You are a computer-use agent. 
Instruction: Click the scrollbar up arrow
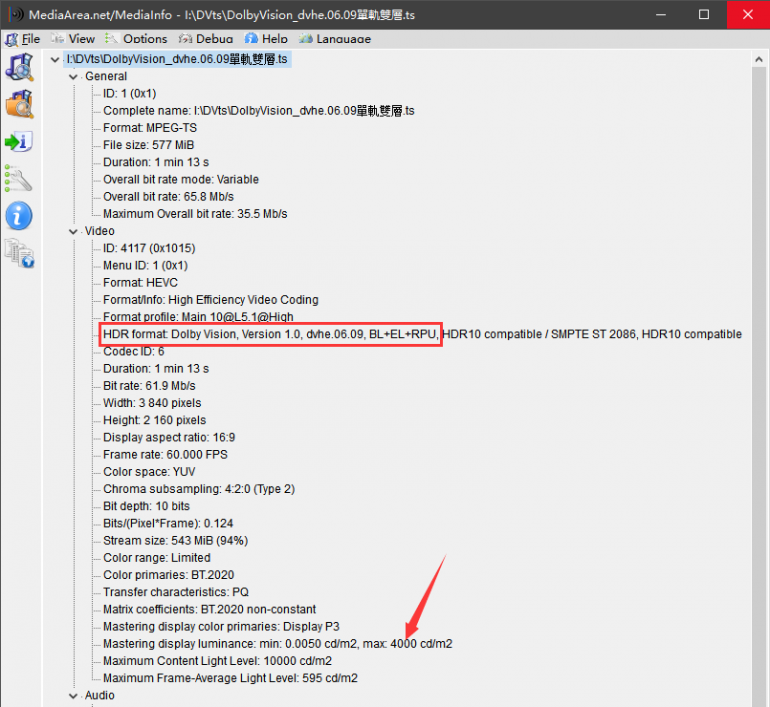point(759,59)
